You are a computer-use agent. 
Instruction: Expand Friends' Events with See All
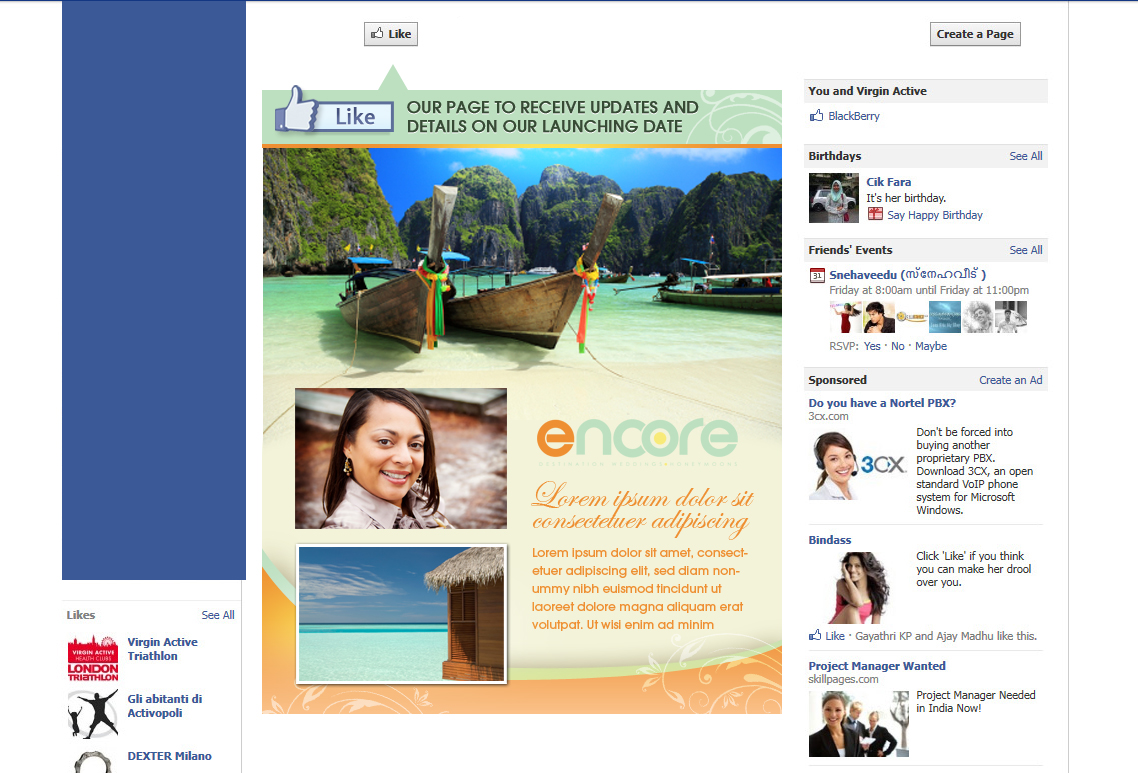click(1025, 250)
